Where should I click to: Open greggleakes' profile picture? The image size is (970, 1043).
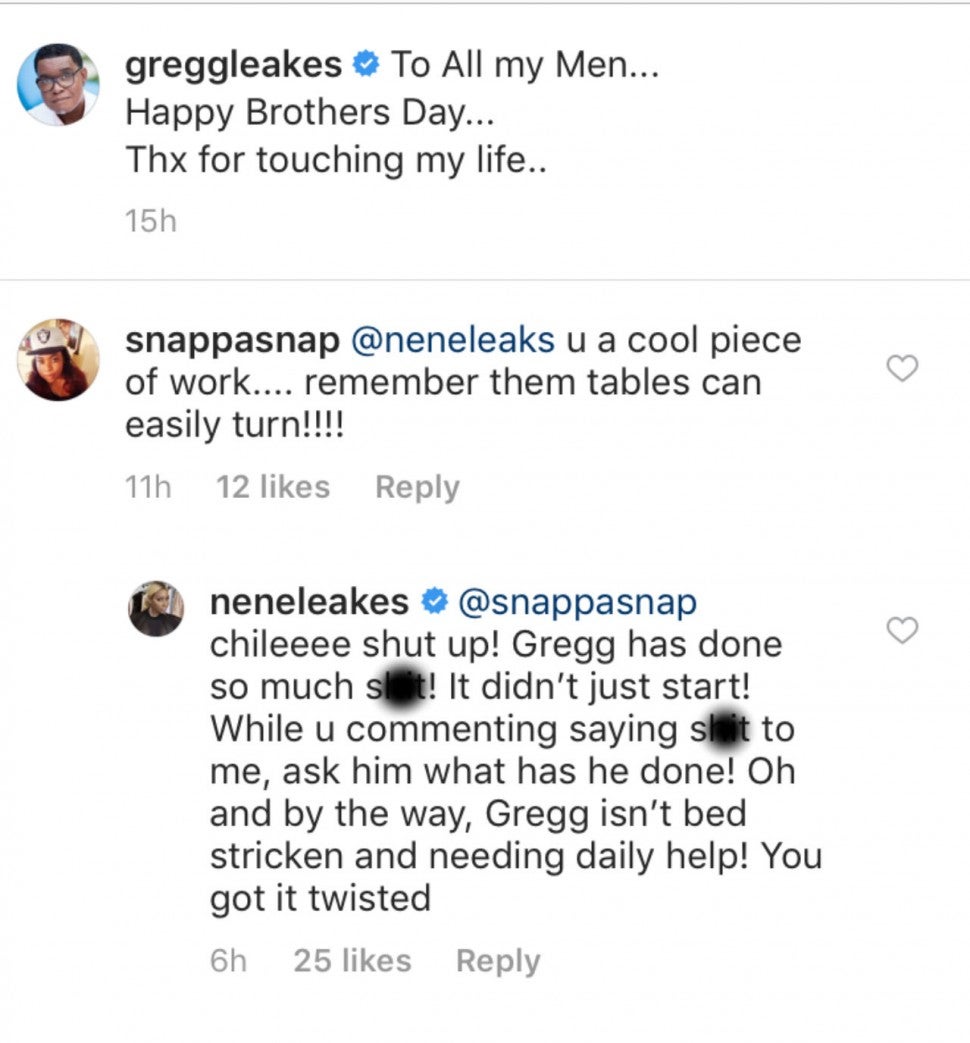58,84
